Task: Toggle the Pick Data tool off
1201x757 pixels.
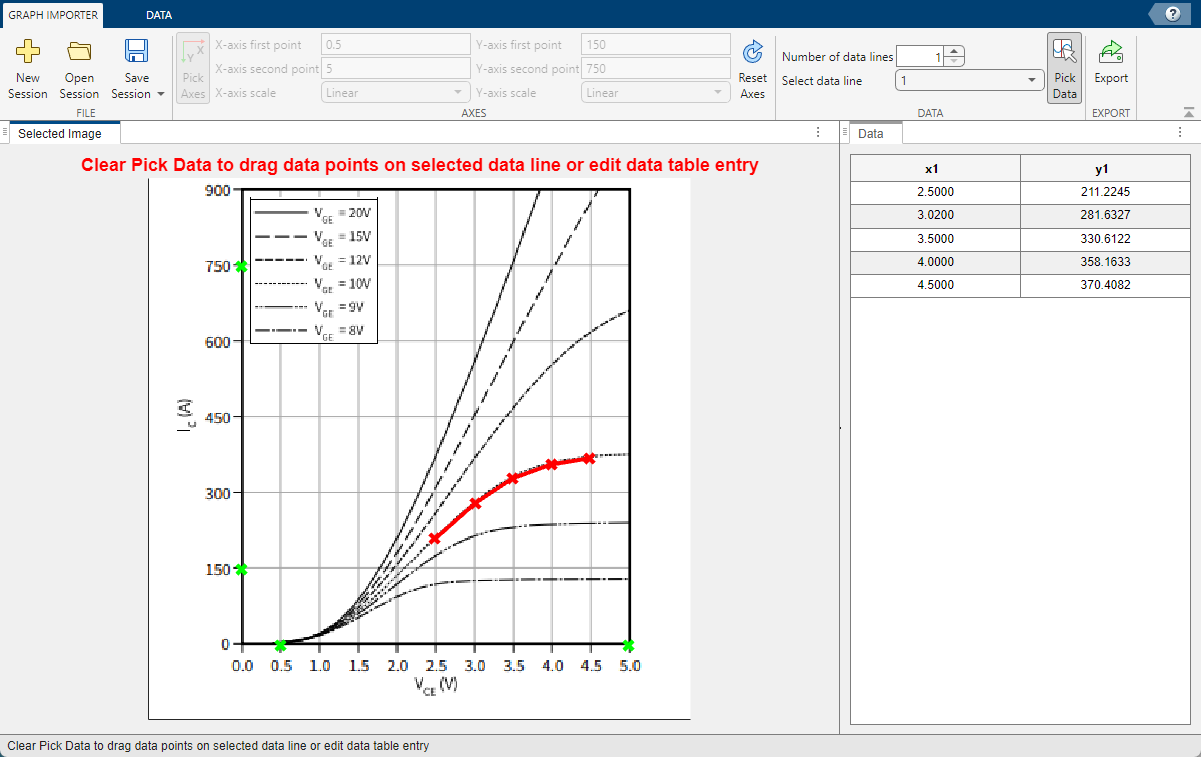Action: point(1064,68)
